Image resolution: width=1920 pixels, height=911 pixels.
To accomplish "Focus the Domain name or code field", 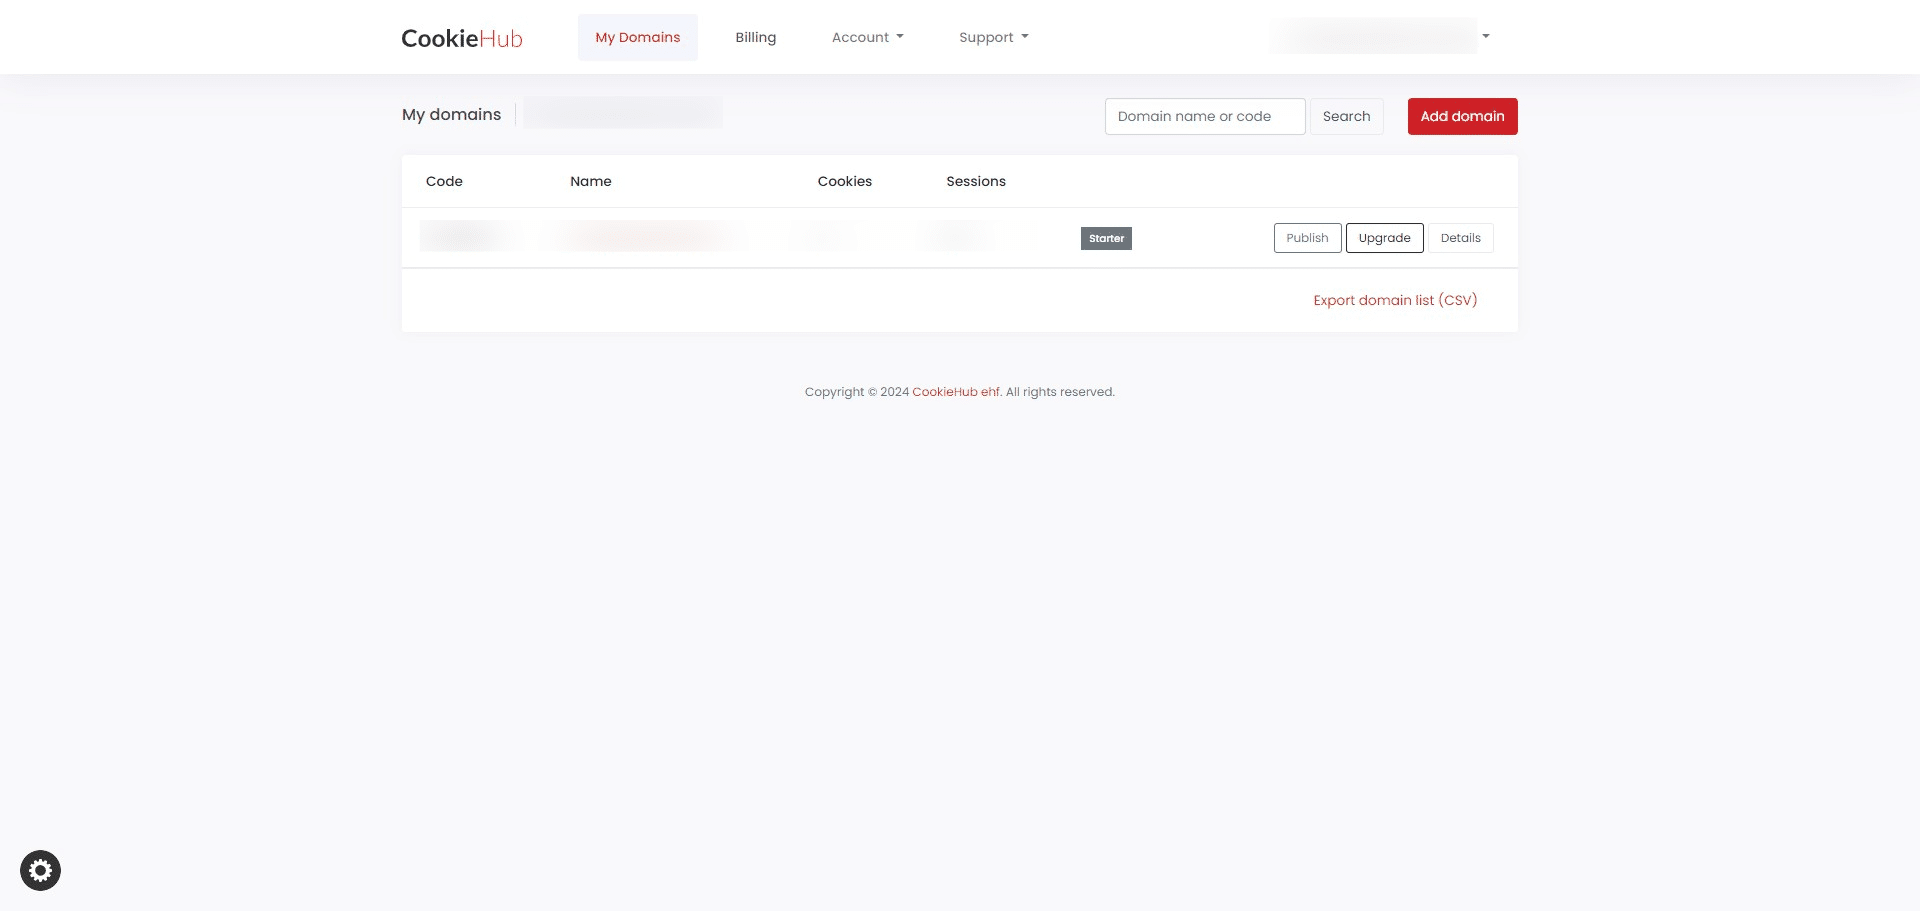I will (x=1205, y=116).
